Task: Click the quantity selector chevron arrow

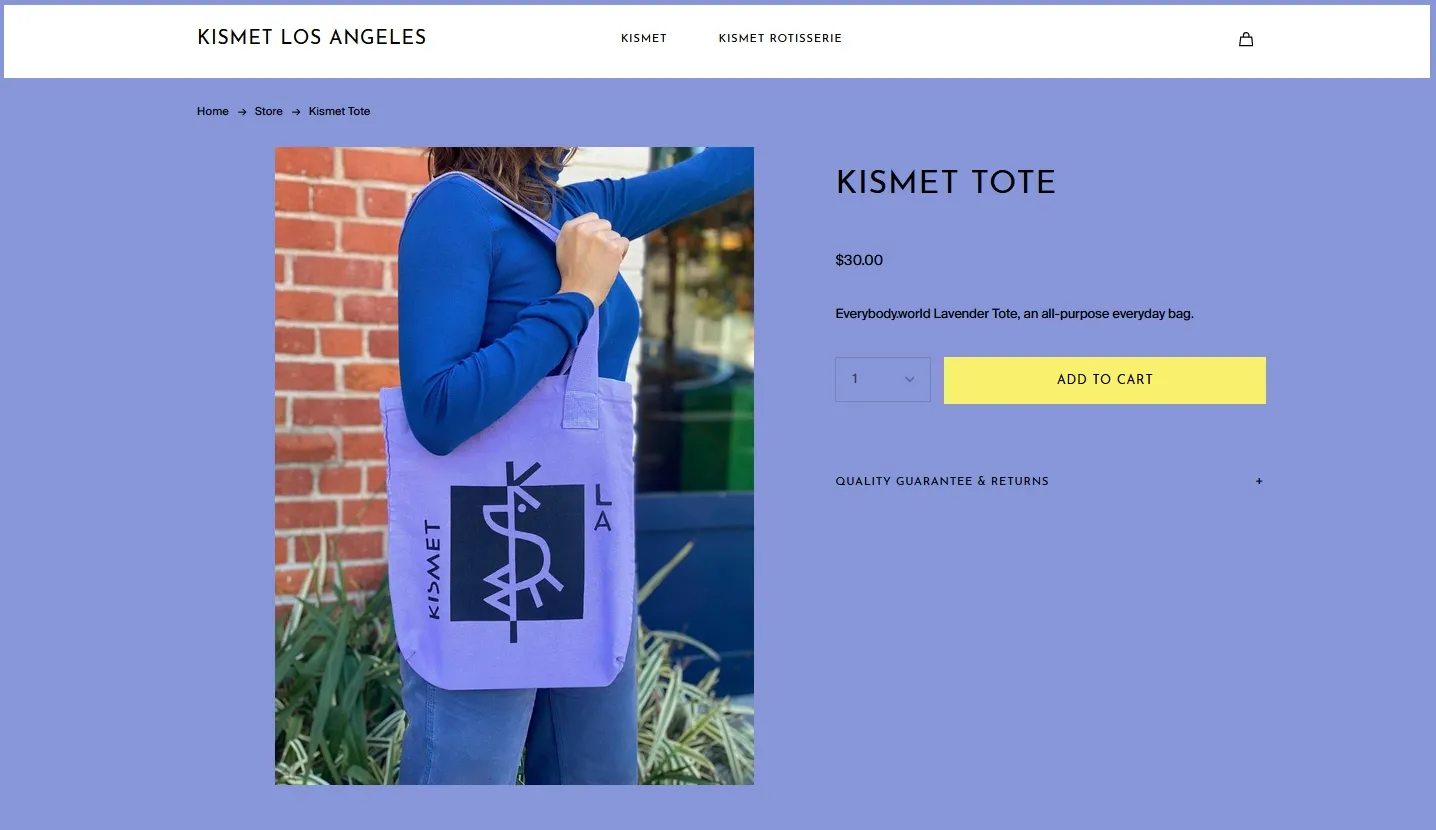Action: (909, 380)
